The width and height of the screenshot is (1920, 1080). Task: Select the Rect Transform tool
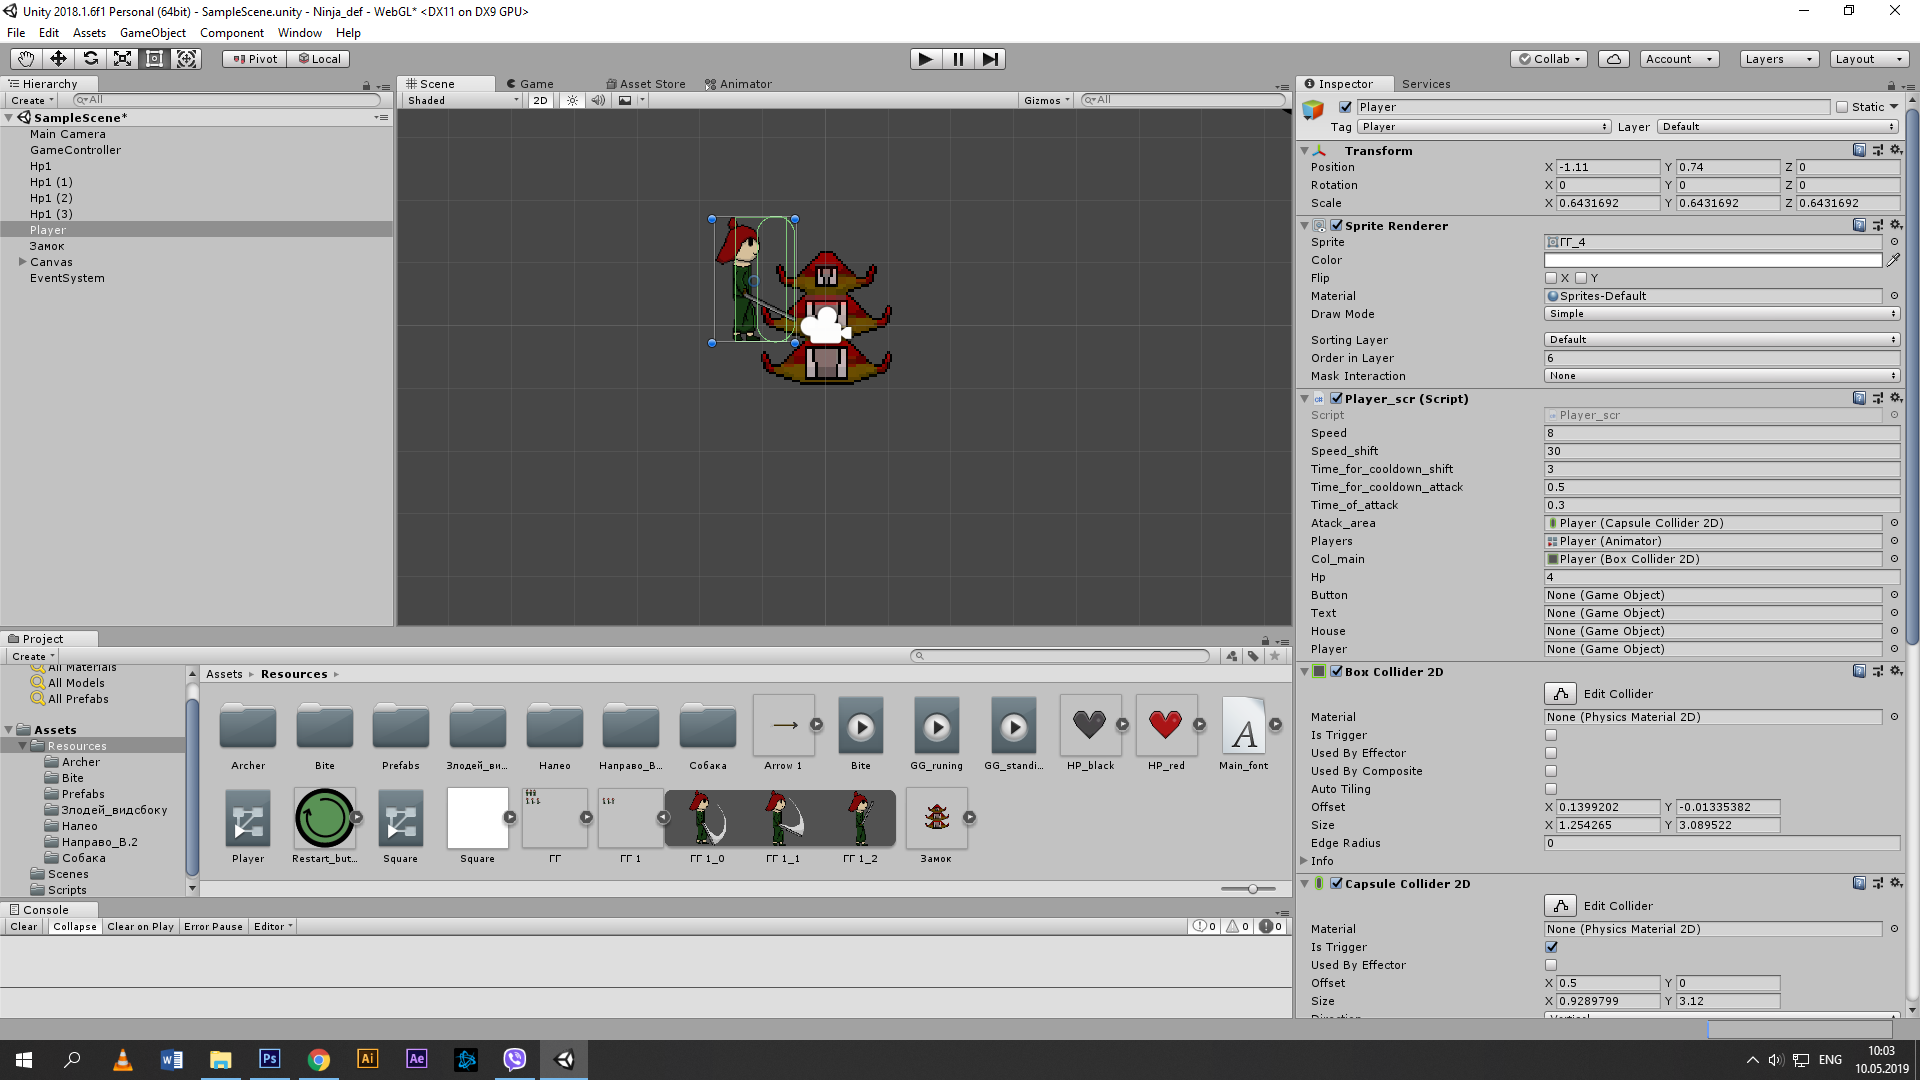coord(154,59)
